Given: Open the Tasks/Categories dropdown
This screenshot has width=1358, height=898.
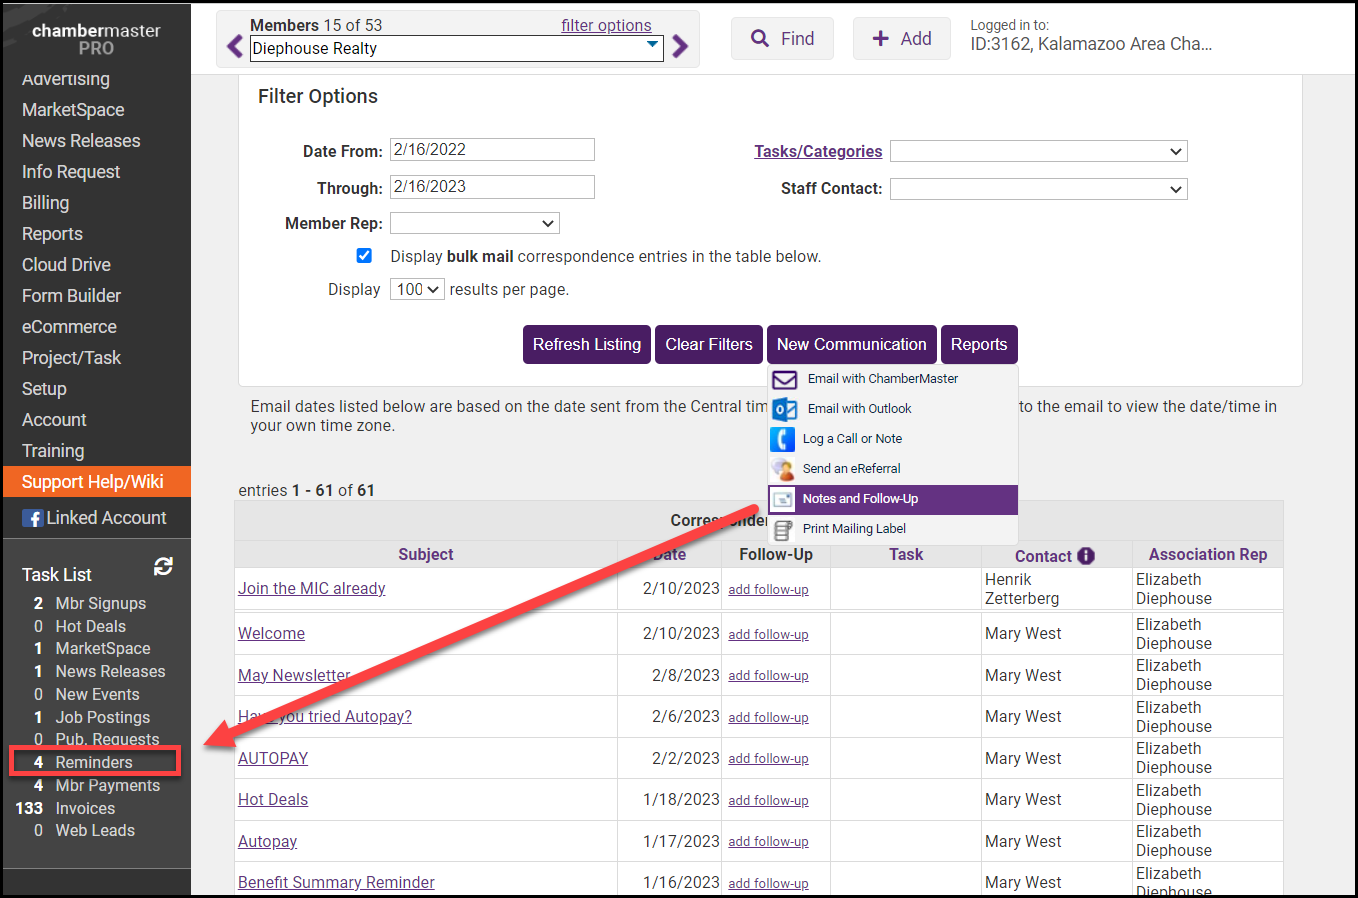Looking at the screenshot, I should click(1038, 151).
